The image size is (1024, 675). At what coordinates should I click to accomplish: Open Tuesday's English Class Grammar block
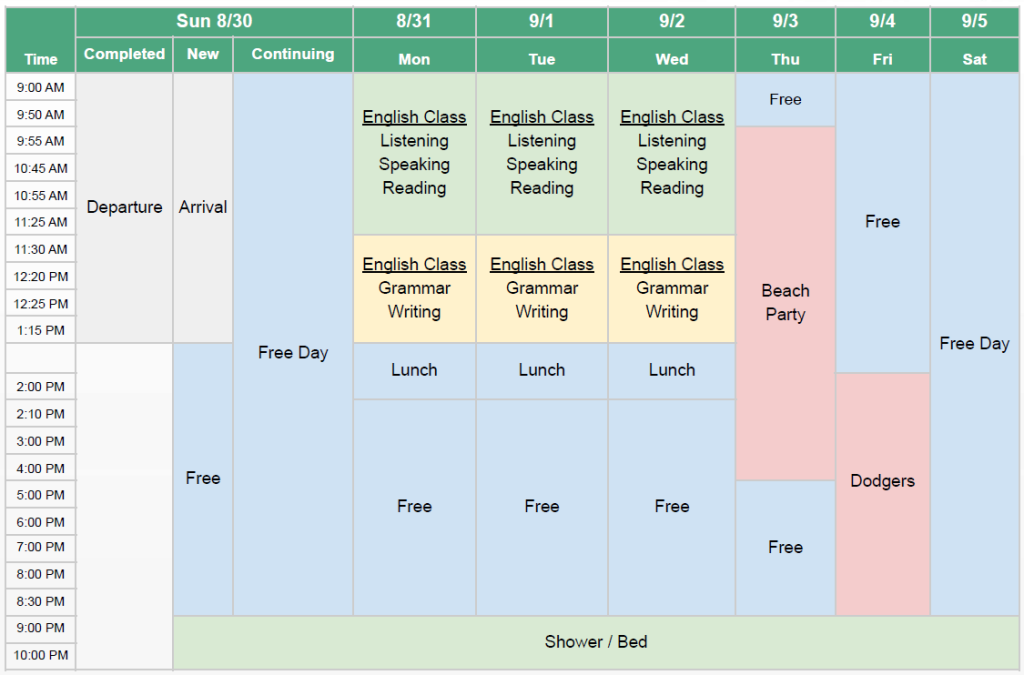click(x=542, y=288)
